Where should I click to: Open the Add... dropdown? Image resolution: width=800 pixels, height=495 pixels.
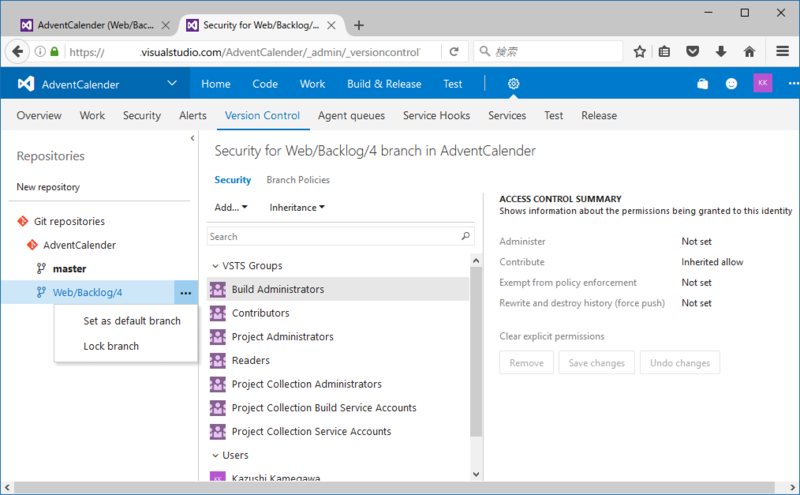coord(231,208)
